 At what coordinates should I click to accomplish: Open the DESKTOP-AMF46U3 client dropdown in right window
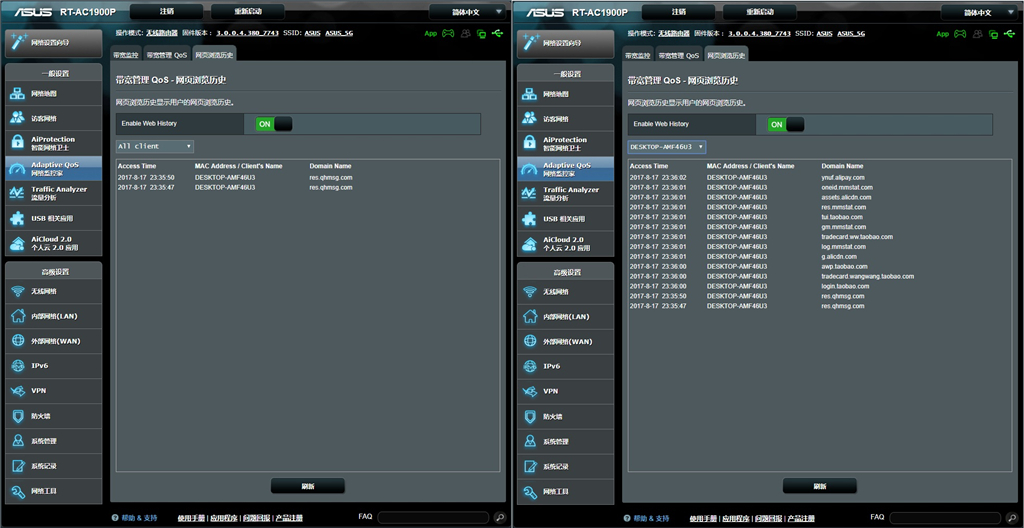click(667, 147)
